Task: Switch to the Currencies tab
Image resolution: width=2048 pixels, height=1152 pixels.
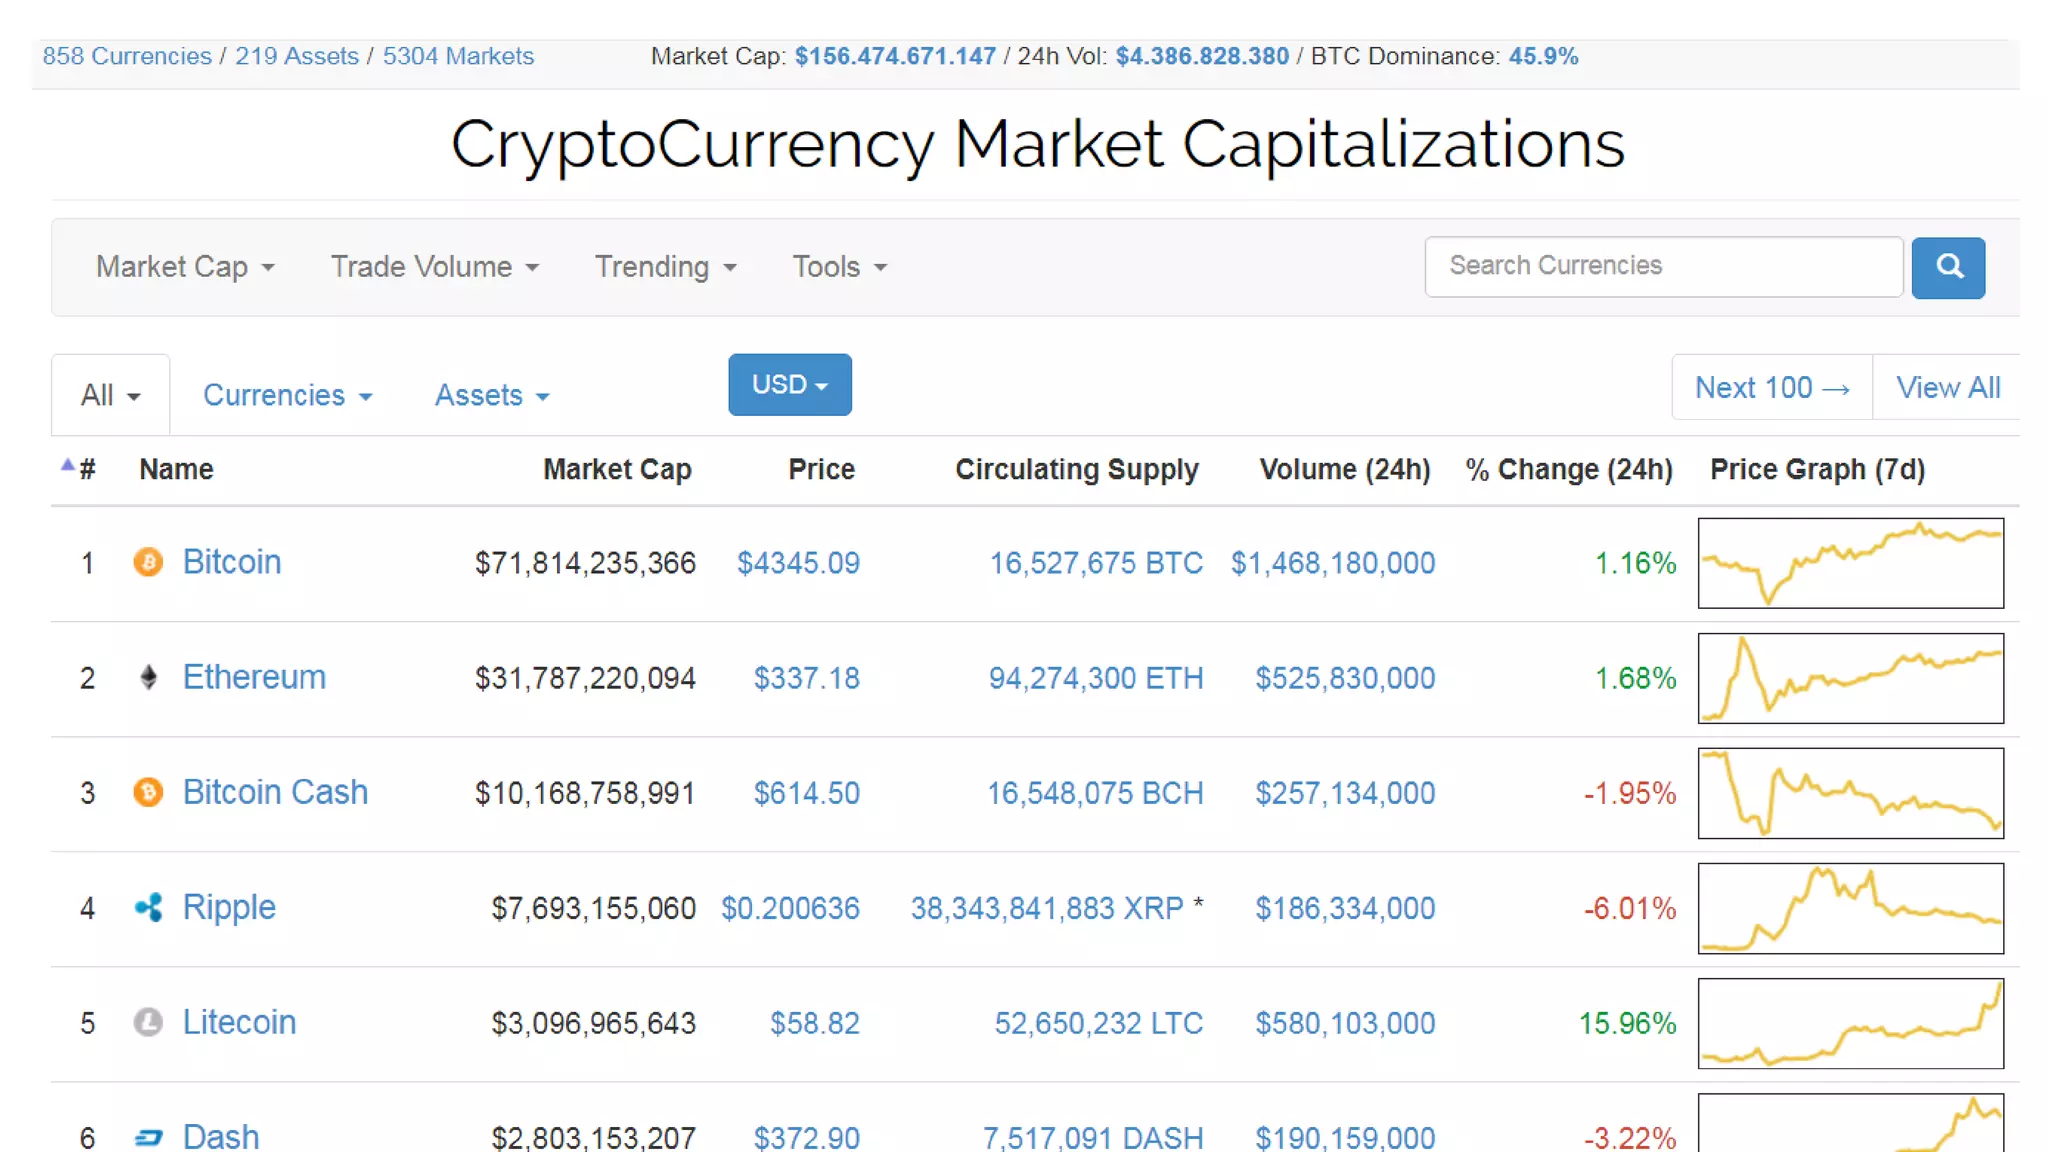Action: point(287,395)
